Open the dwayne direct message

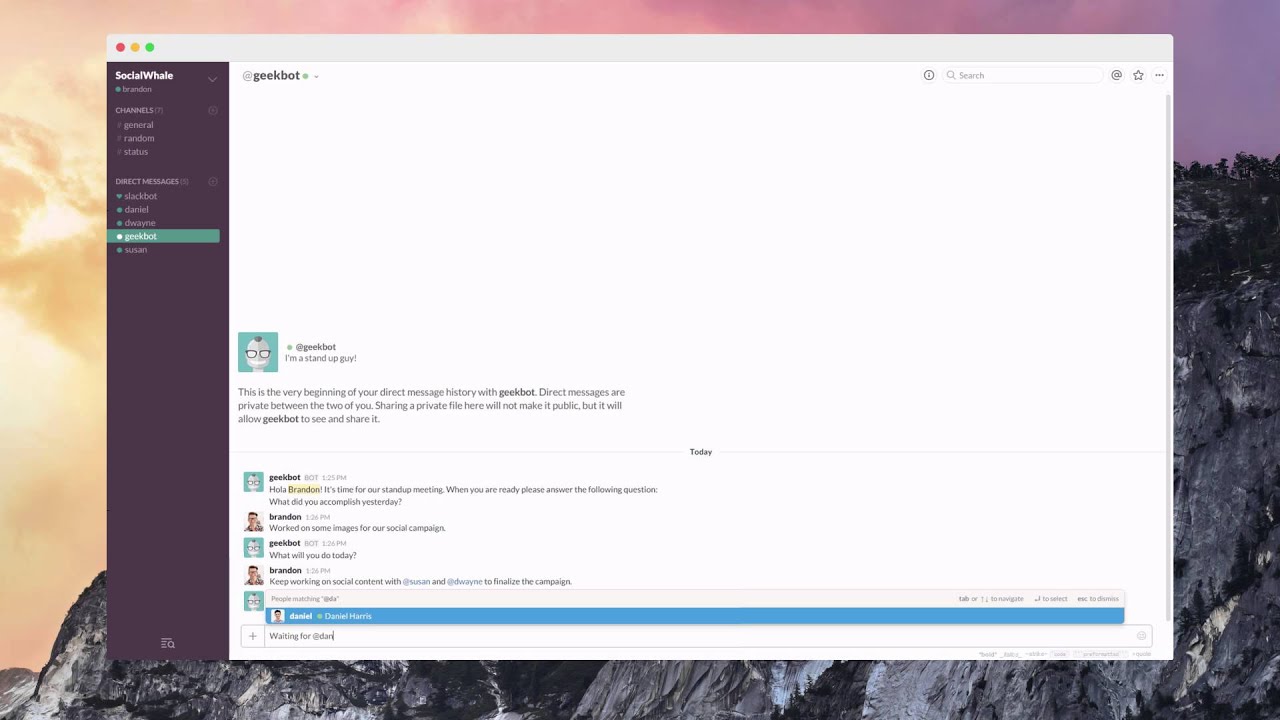pyautogui.click(x=139, y=223)
